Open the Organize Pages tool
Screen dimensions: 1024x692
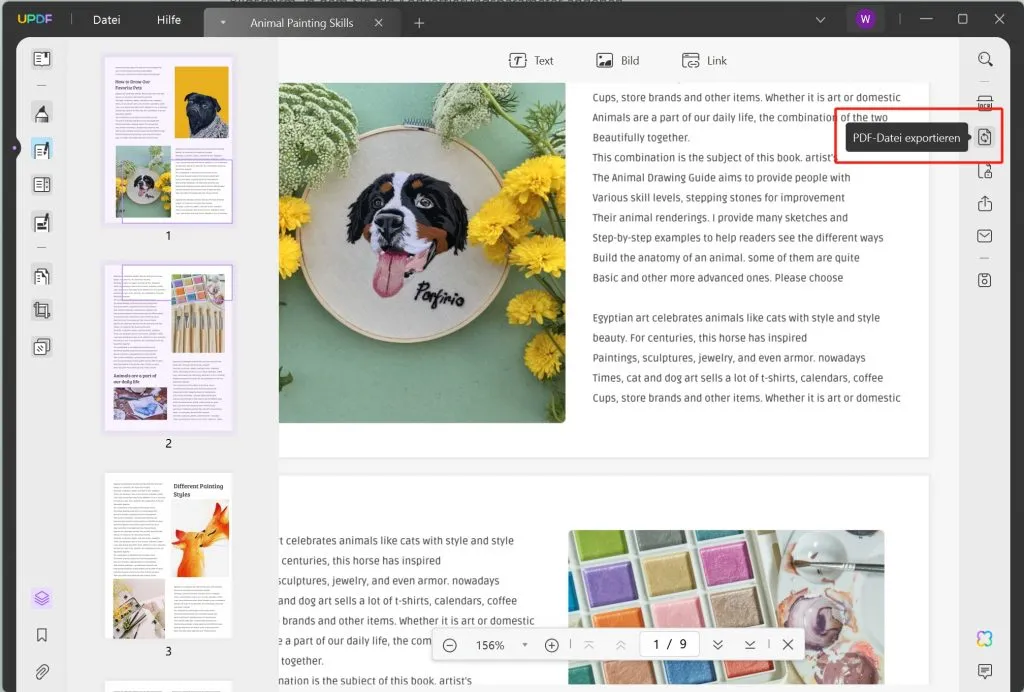point(41,275)
